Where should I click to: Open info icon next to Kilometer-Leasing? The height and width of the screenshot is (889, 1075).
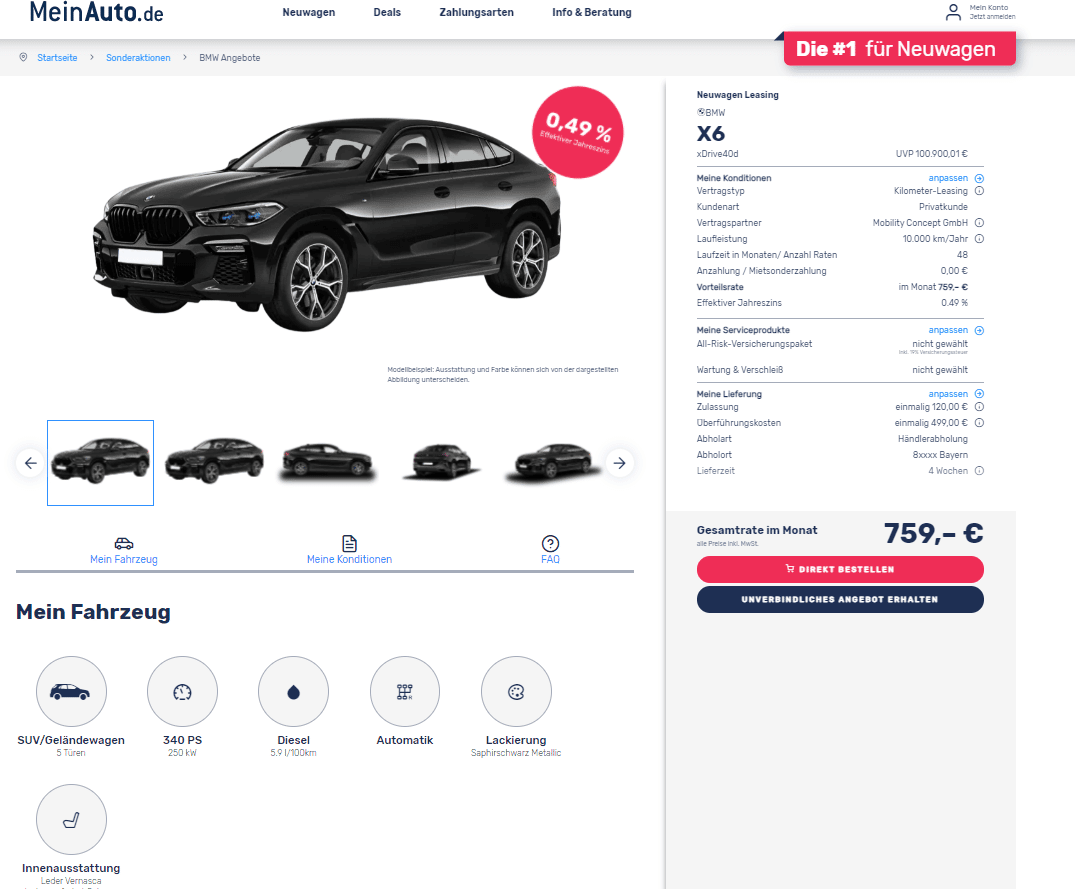point(979,191)
